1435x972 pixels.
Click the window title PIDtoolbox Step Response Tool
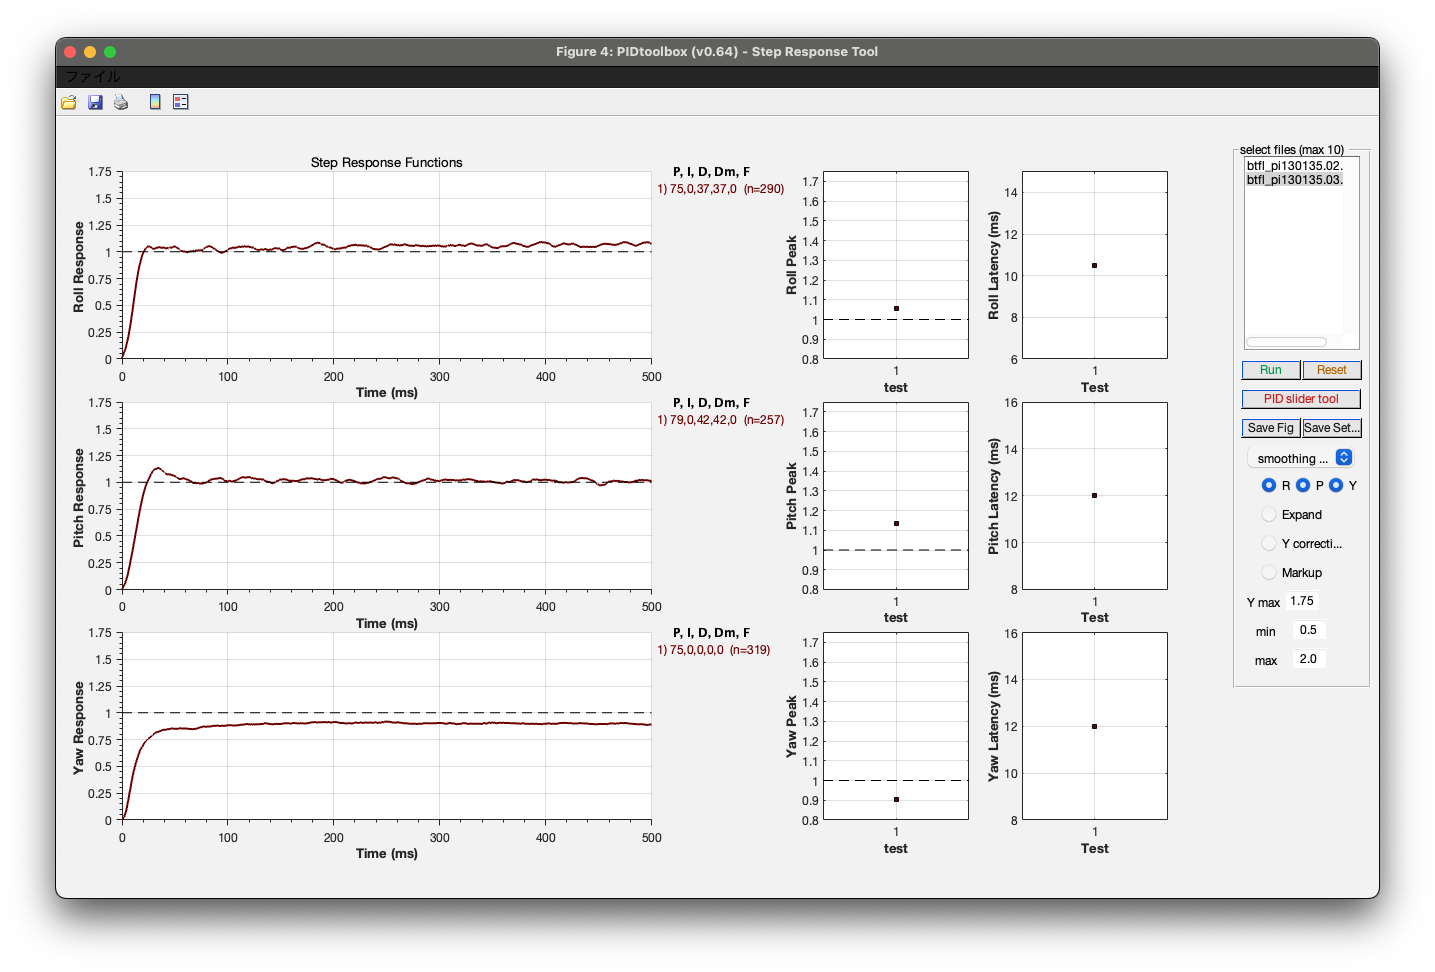pos(717,52)
